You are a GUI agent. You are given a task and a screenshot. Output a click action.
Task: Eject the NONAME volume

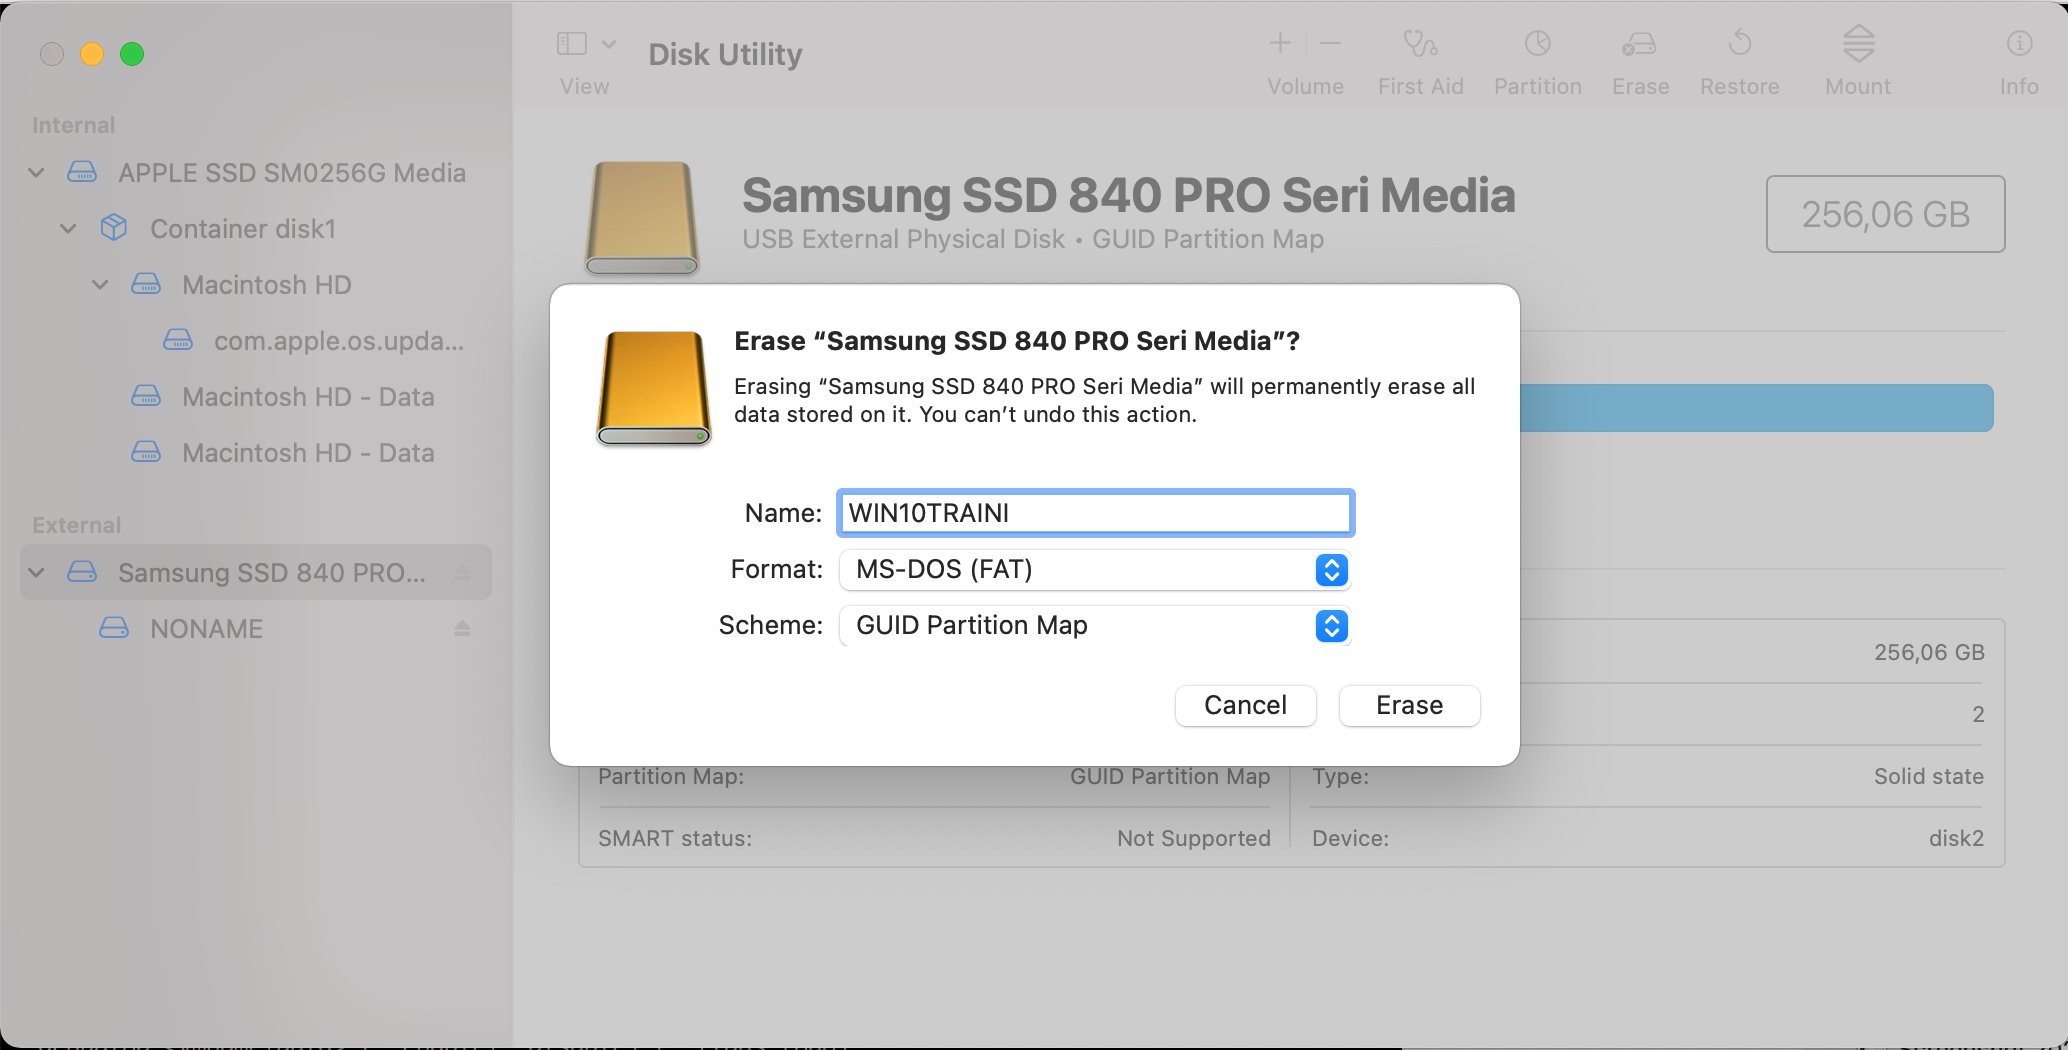tap(462, 628)
